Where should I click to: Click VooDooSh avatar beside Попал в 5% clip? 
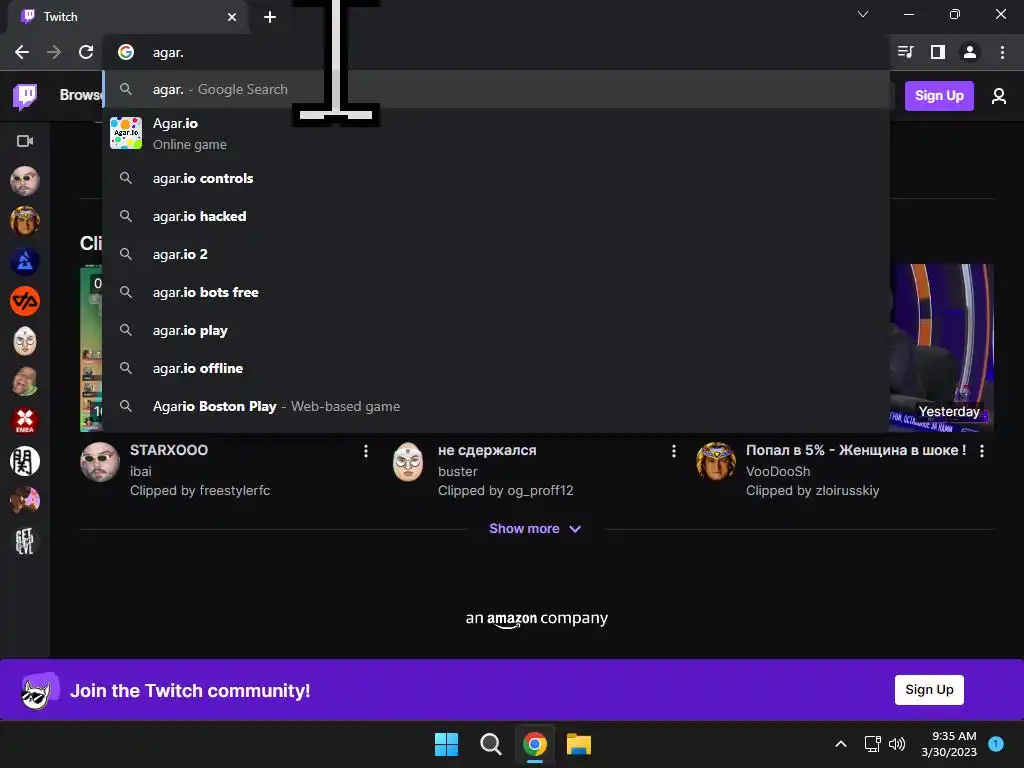point(716,462)
